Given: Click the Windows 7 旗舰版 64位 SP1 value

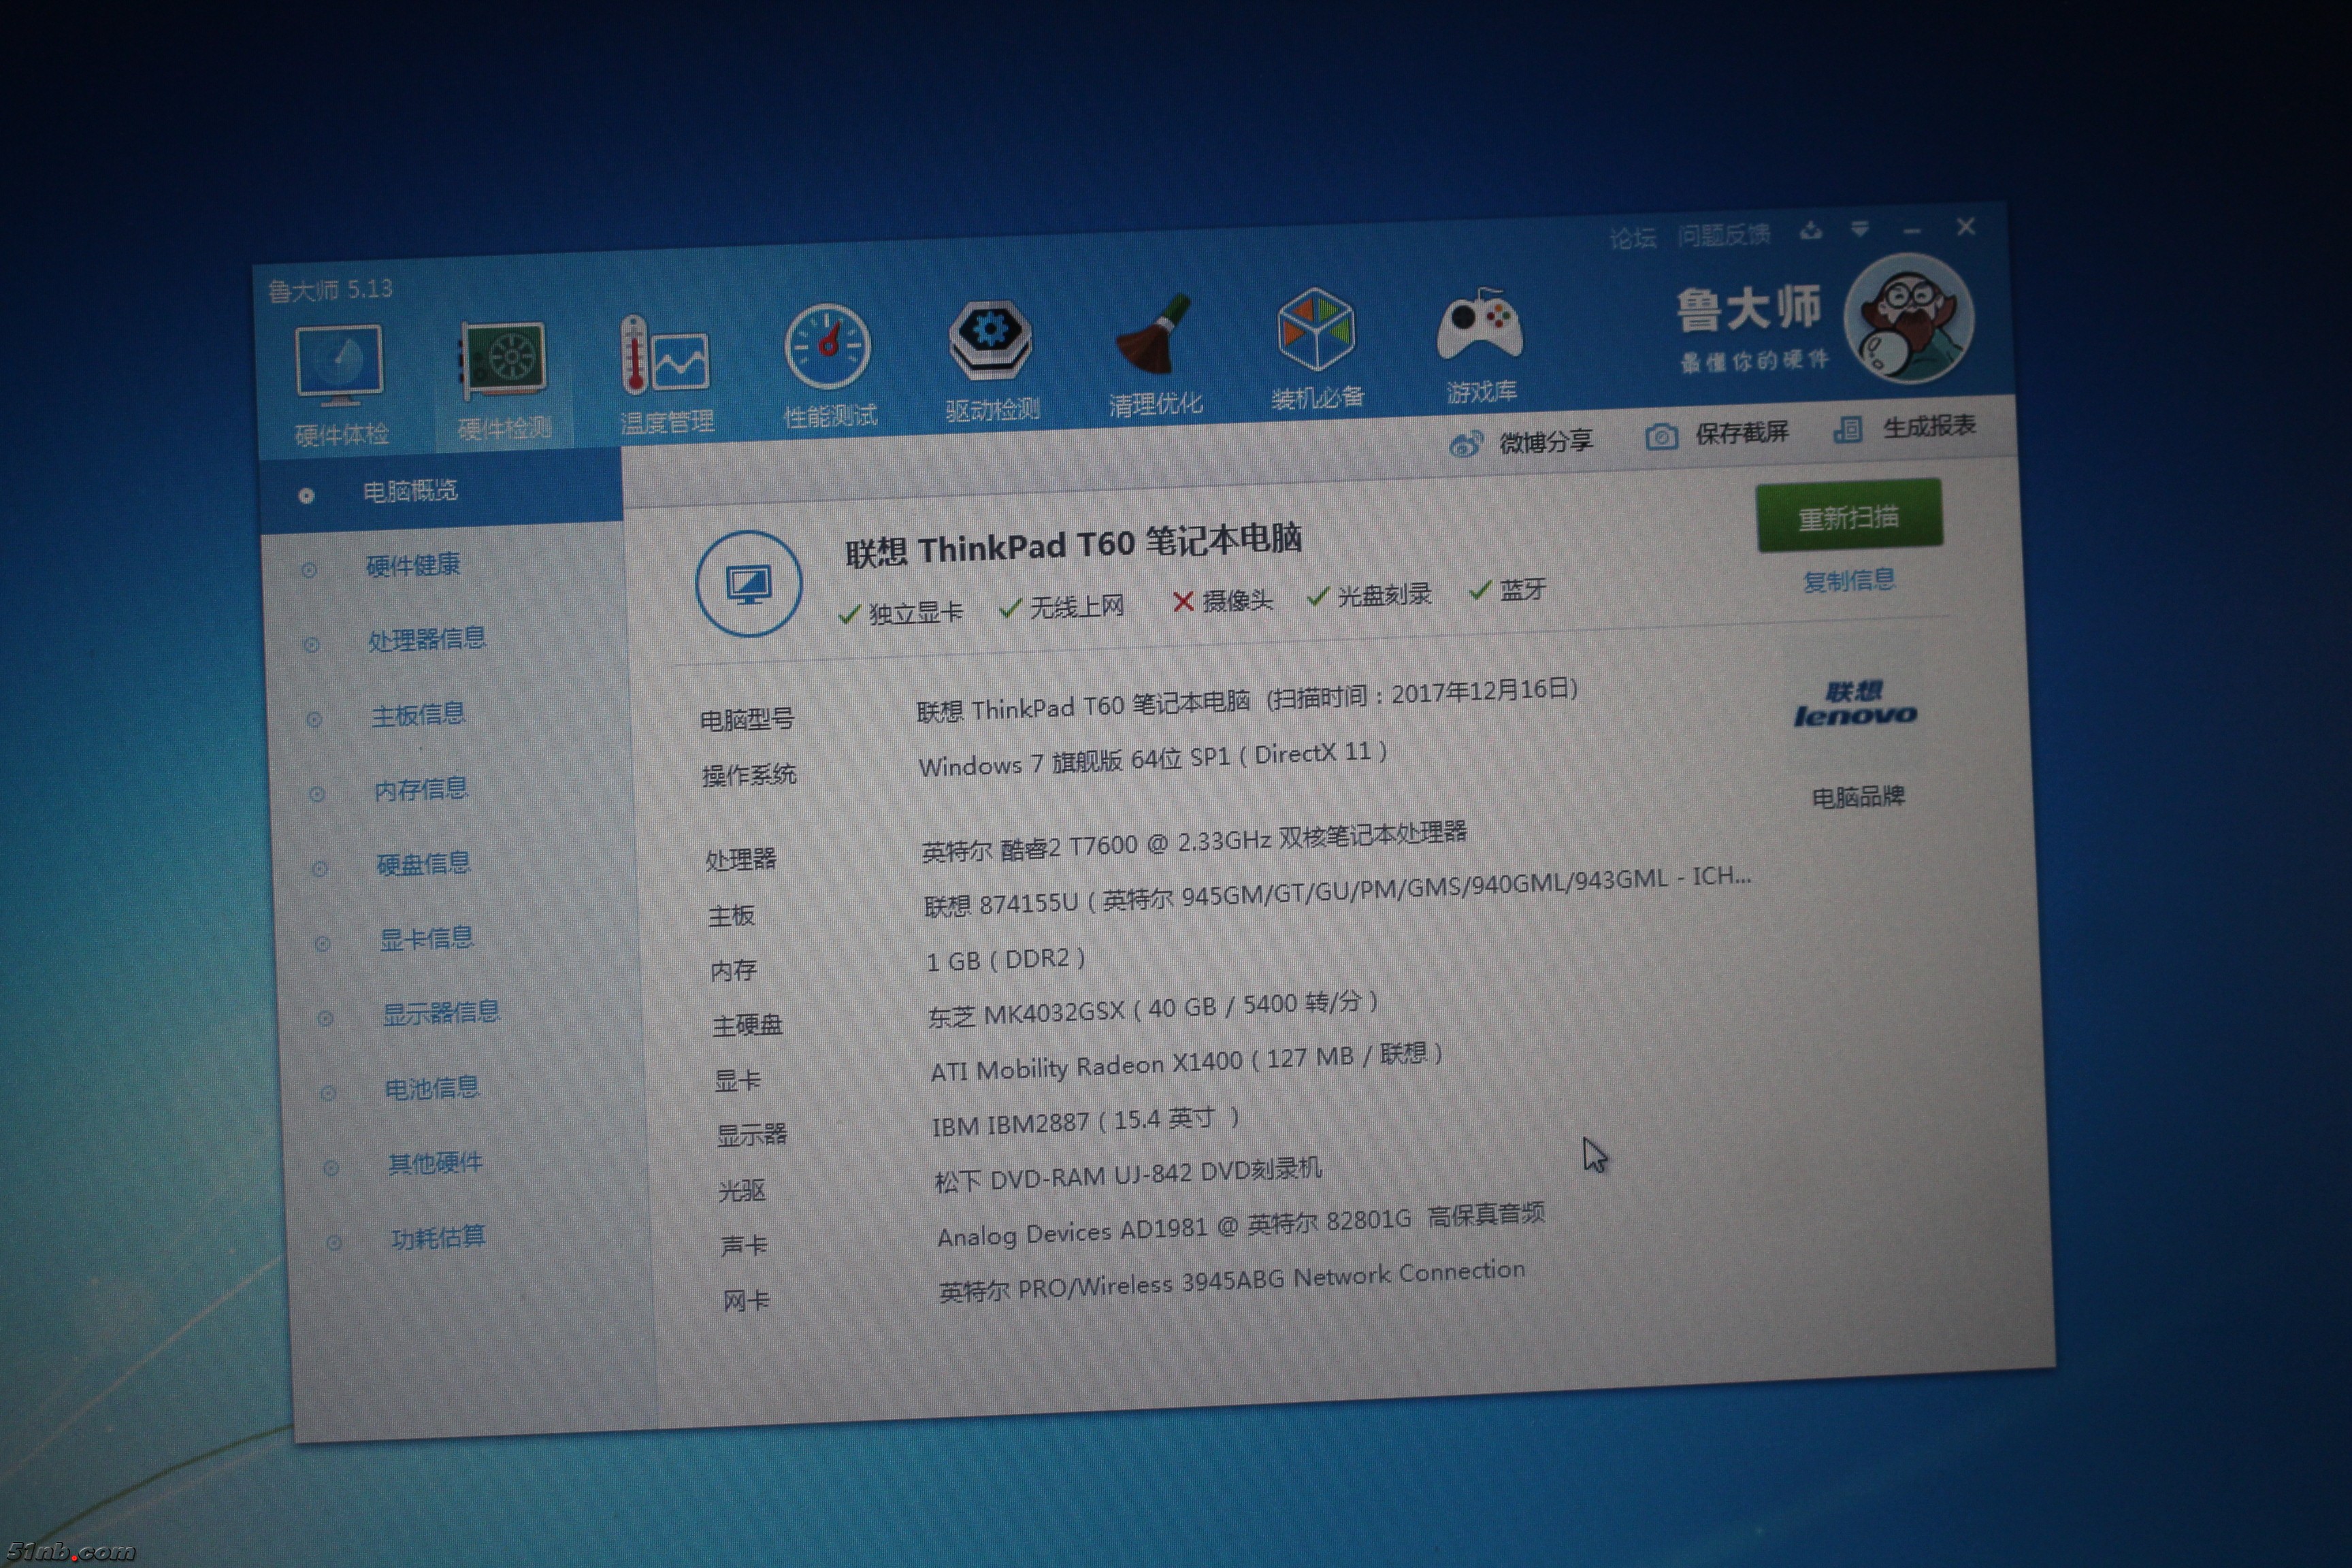Looking at the screenshot, I should coord(1153,759).
